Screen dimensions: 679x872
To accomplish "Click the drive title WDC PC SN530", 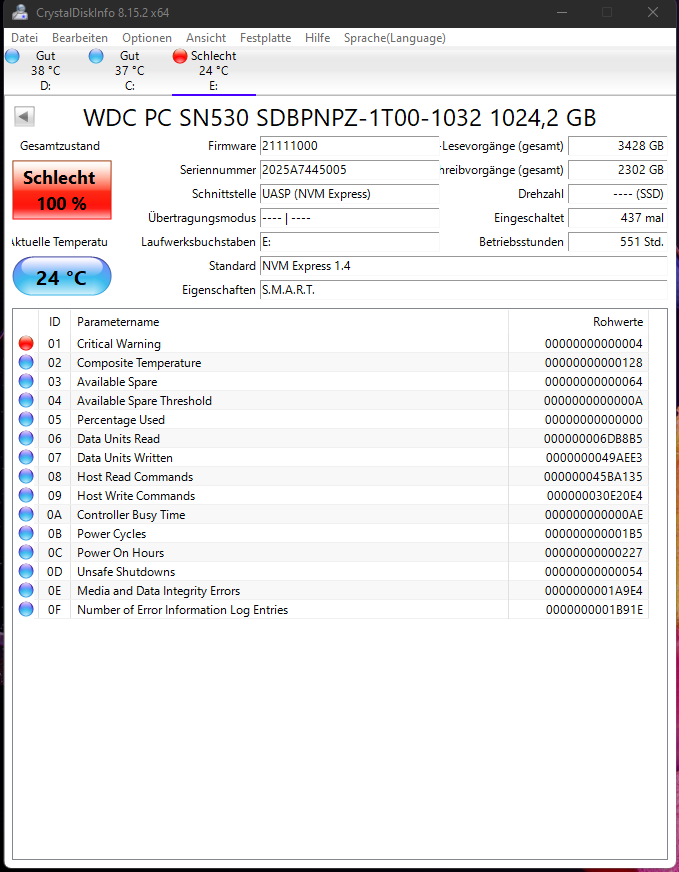I will click(x=340, y=118).
